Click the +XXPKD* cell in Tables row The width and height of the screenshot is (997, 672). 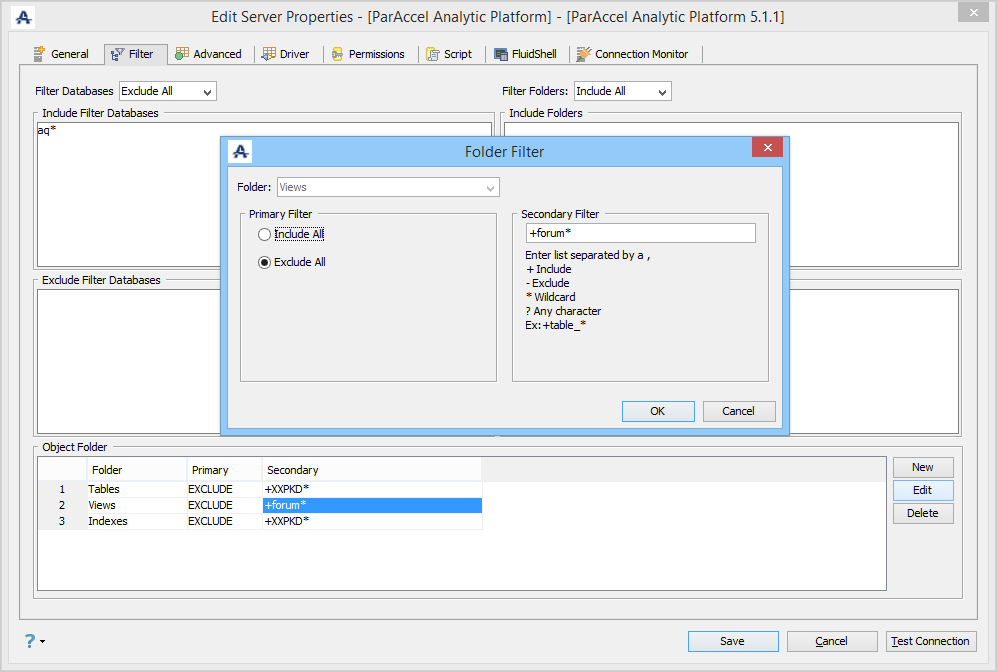tap(372, 490)
